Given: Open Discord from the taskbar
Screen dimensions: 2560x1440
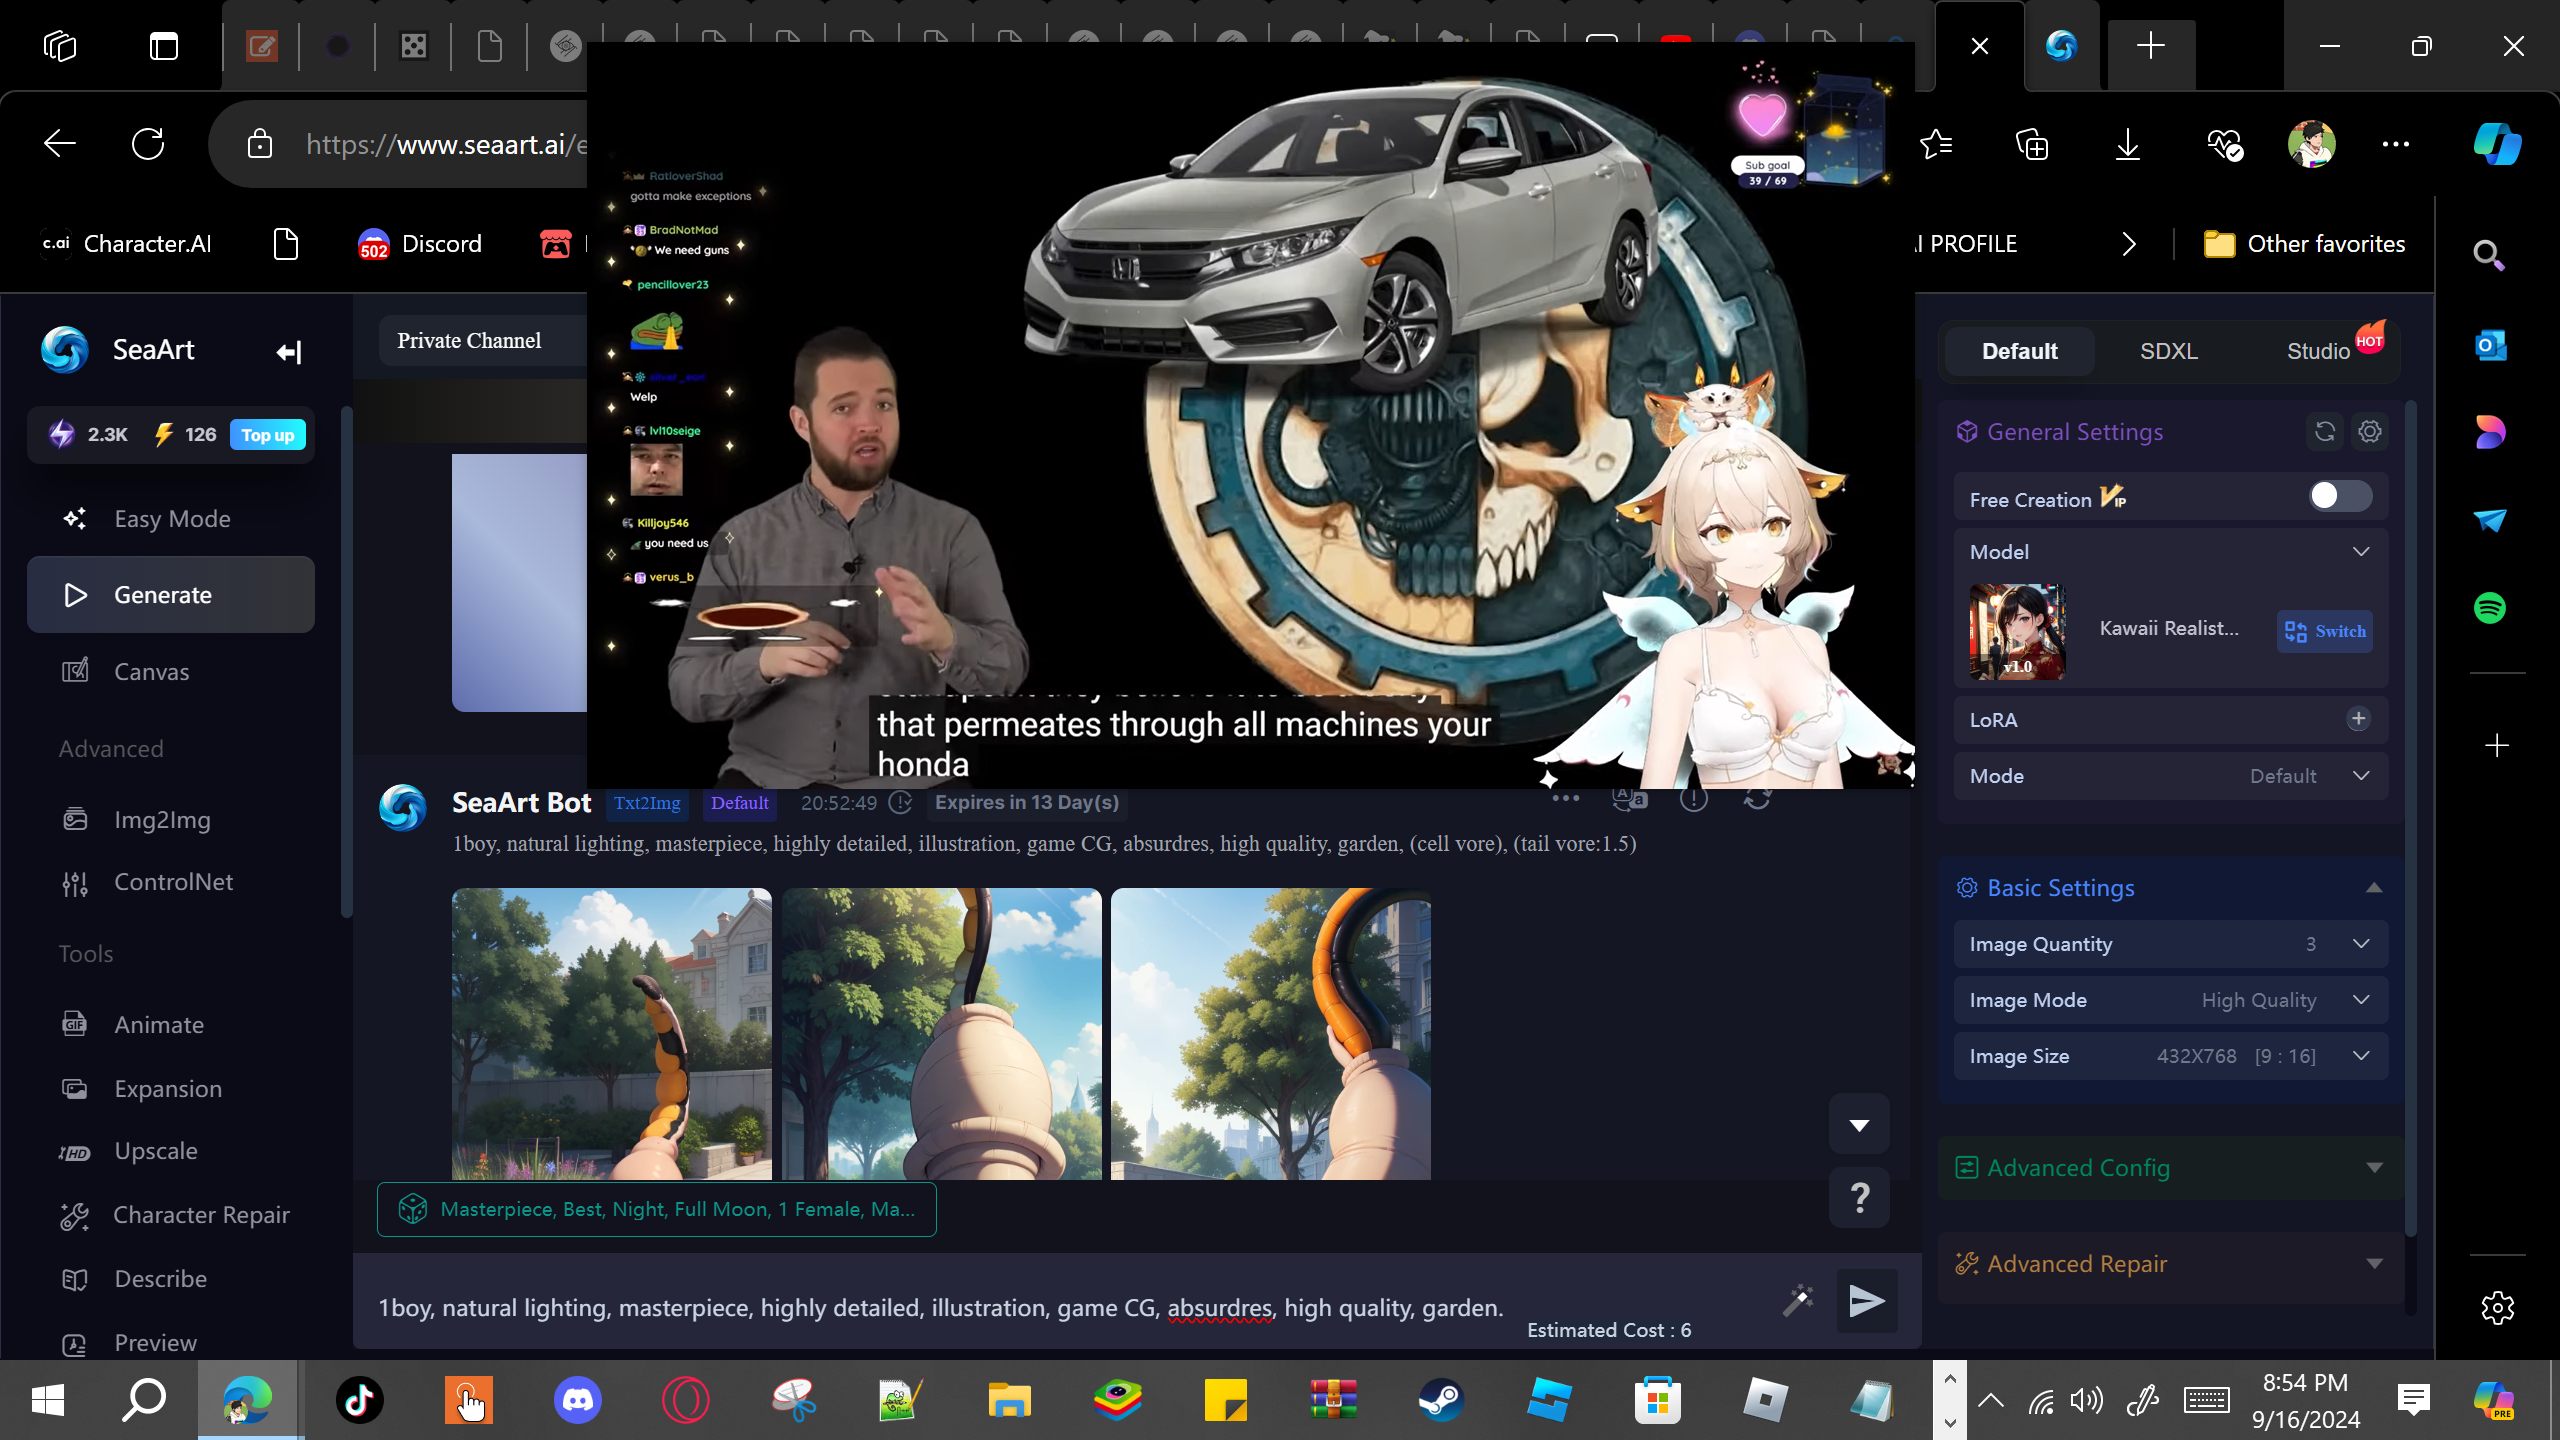Looking at the screenshot, I should point(578,1400).
